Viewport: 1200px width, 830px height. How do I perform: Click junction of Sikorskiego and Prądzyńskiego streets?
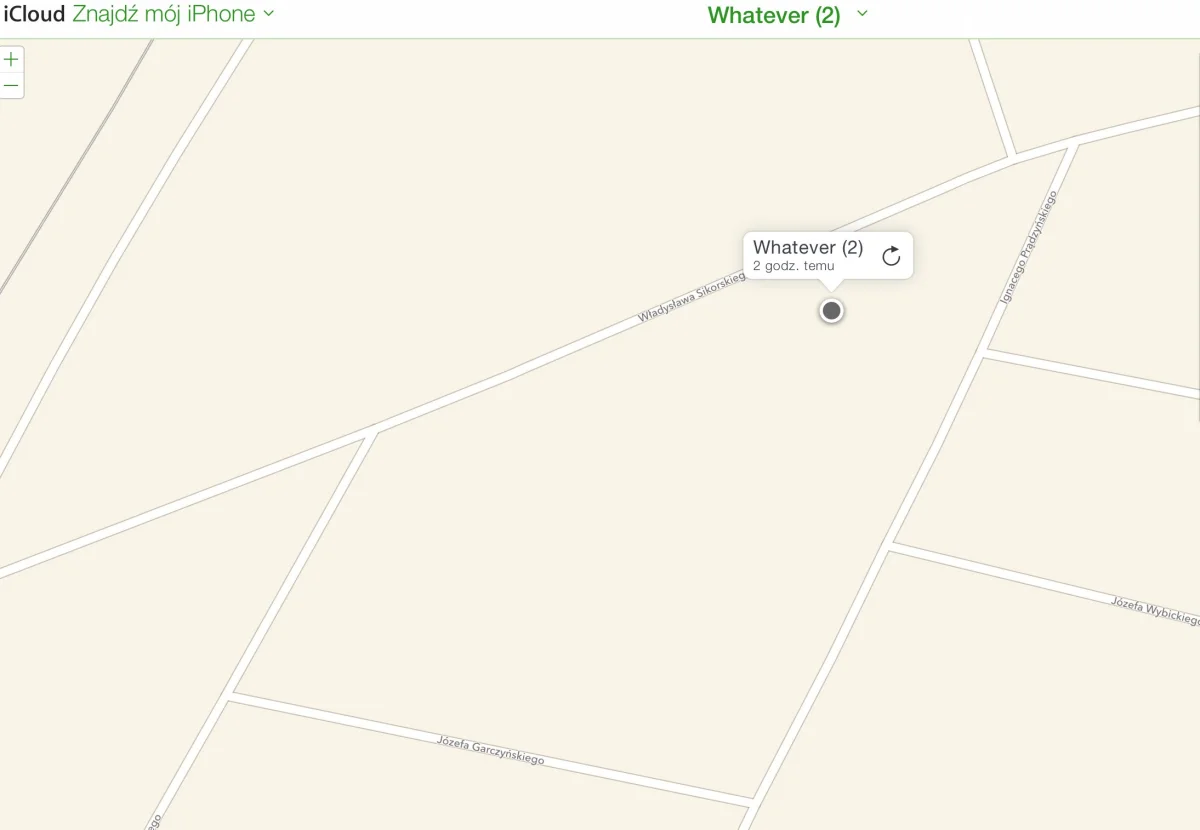[x=1074, y=141]
